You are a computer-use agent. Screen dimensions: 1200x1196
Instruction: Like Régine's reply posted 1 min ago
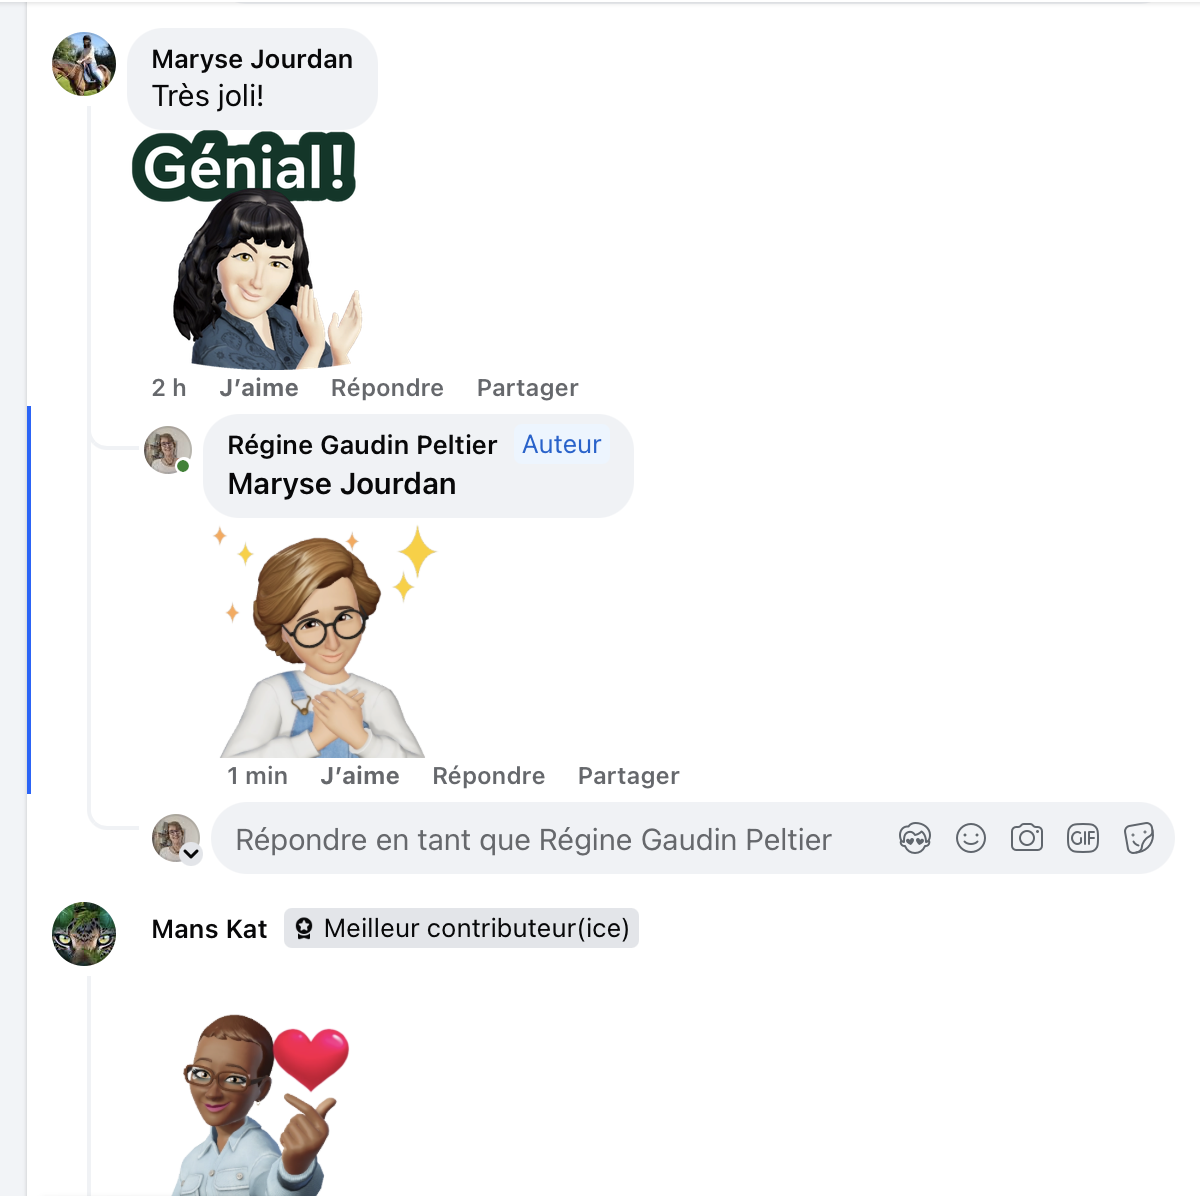coord(360,776)
